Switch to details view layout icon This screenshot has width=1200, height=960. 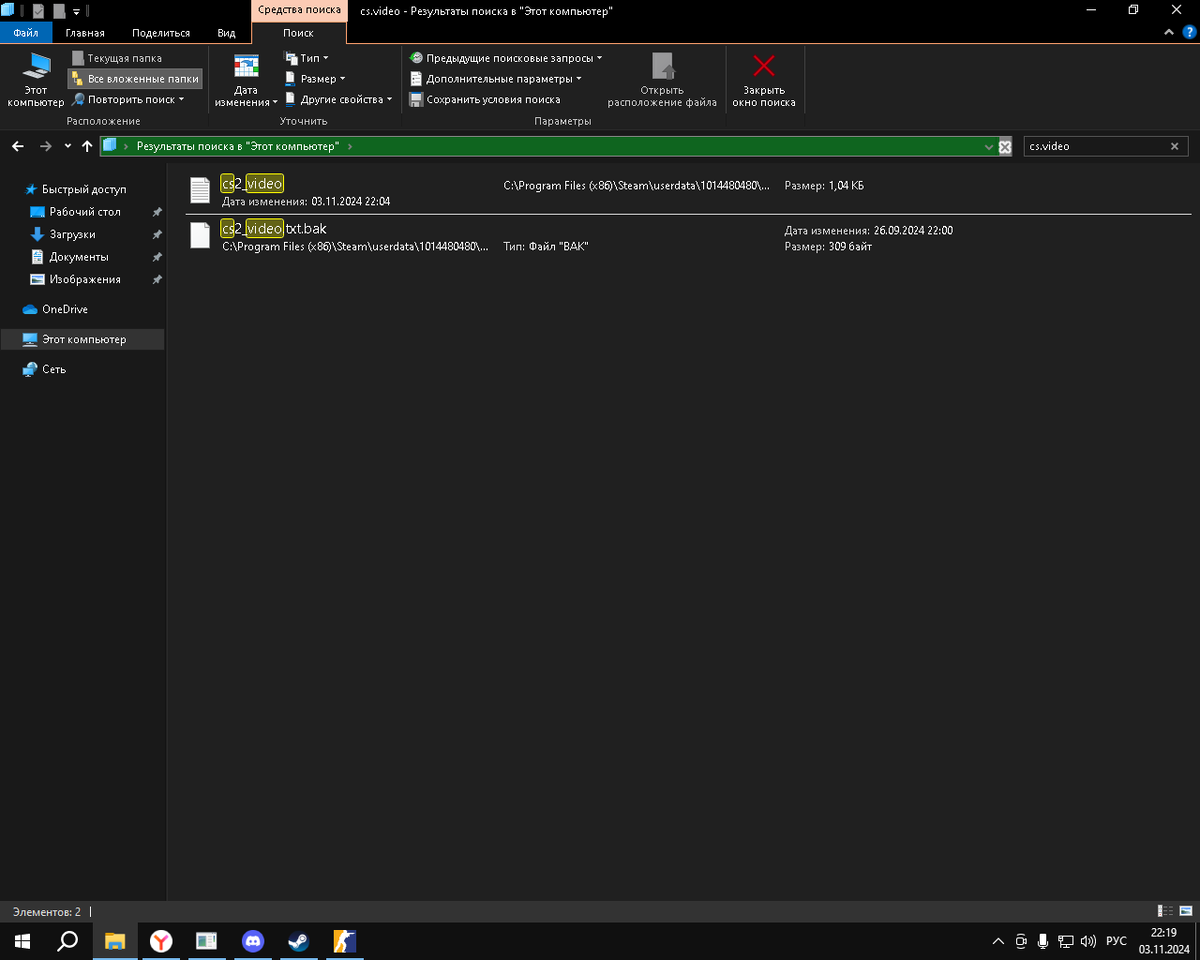pyautogui.click(x=1165, y=911)
